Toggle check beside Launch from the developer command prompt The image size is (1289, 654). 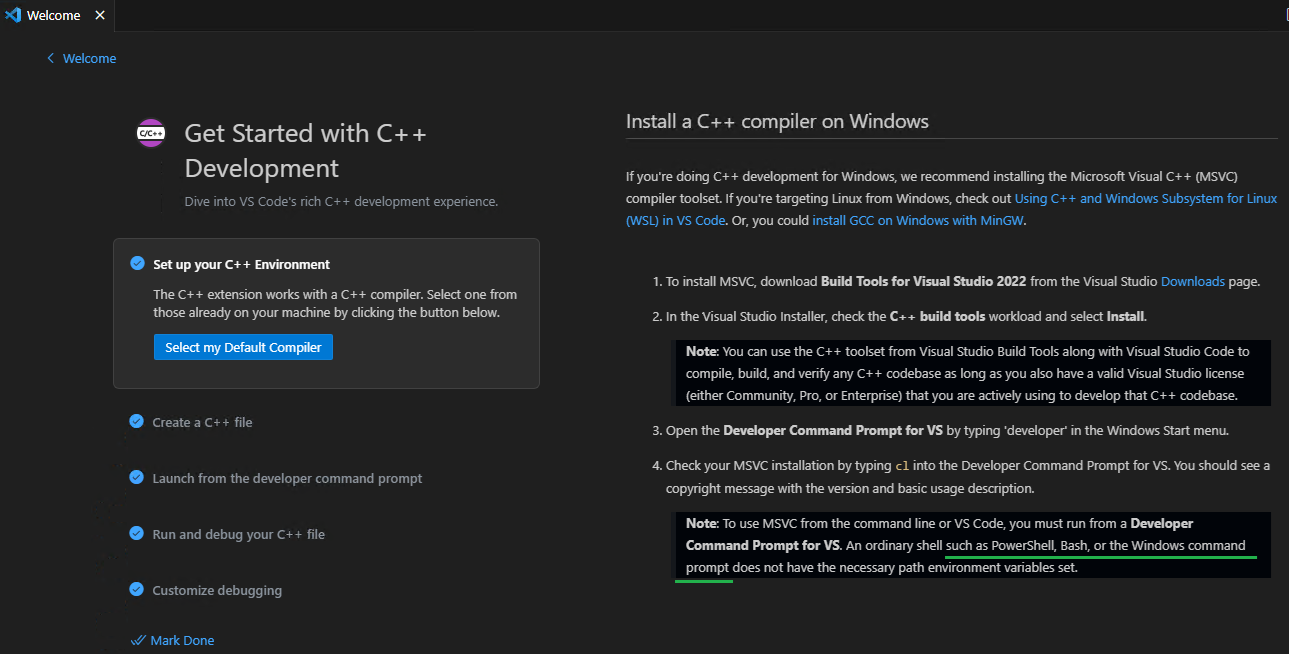[x=136, y=477]
